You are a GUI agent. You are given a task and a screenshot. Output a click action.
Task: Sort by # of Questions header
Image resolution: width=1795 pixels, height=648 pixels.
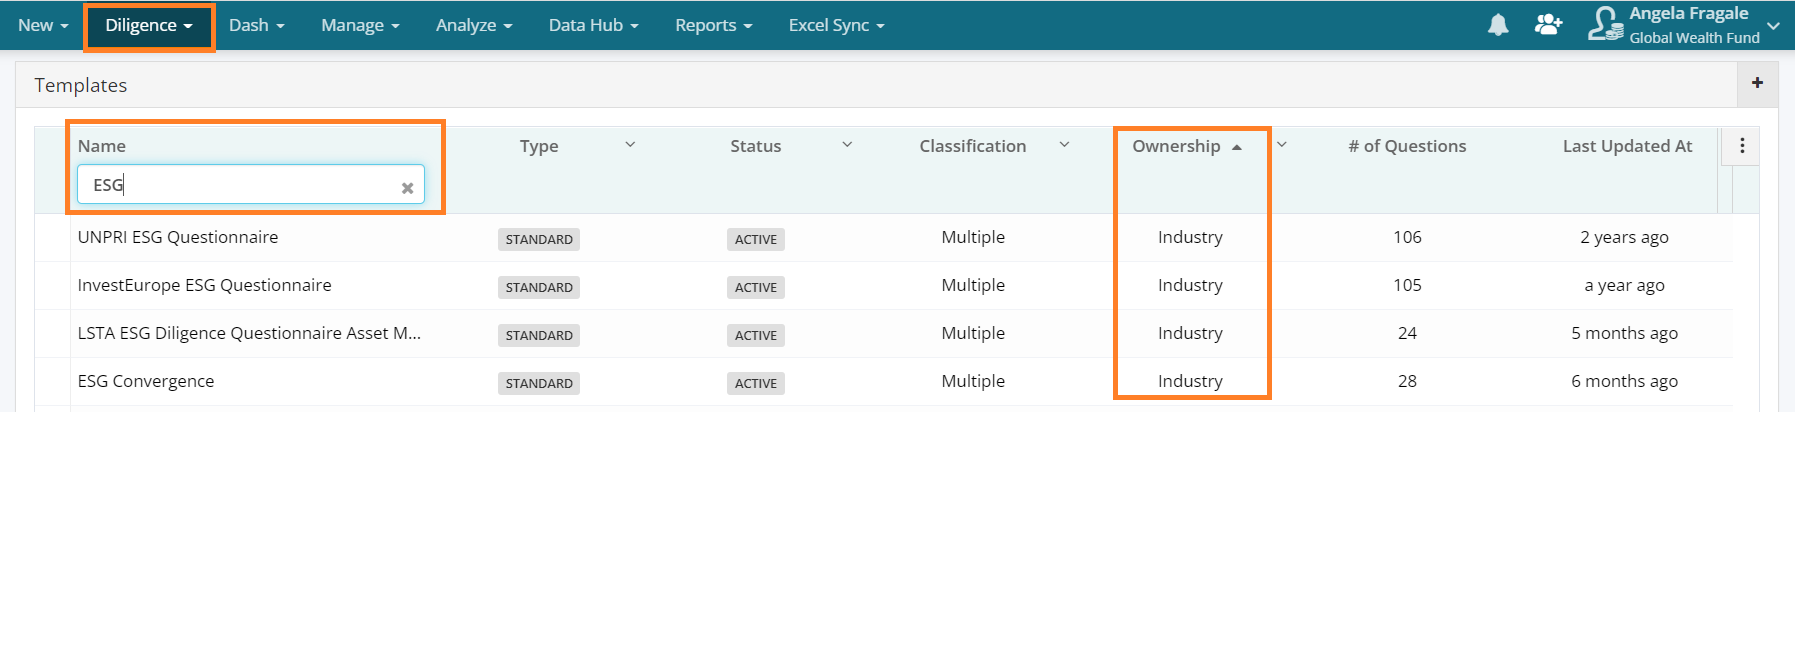tap(1407, 146)
